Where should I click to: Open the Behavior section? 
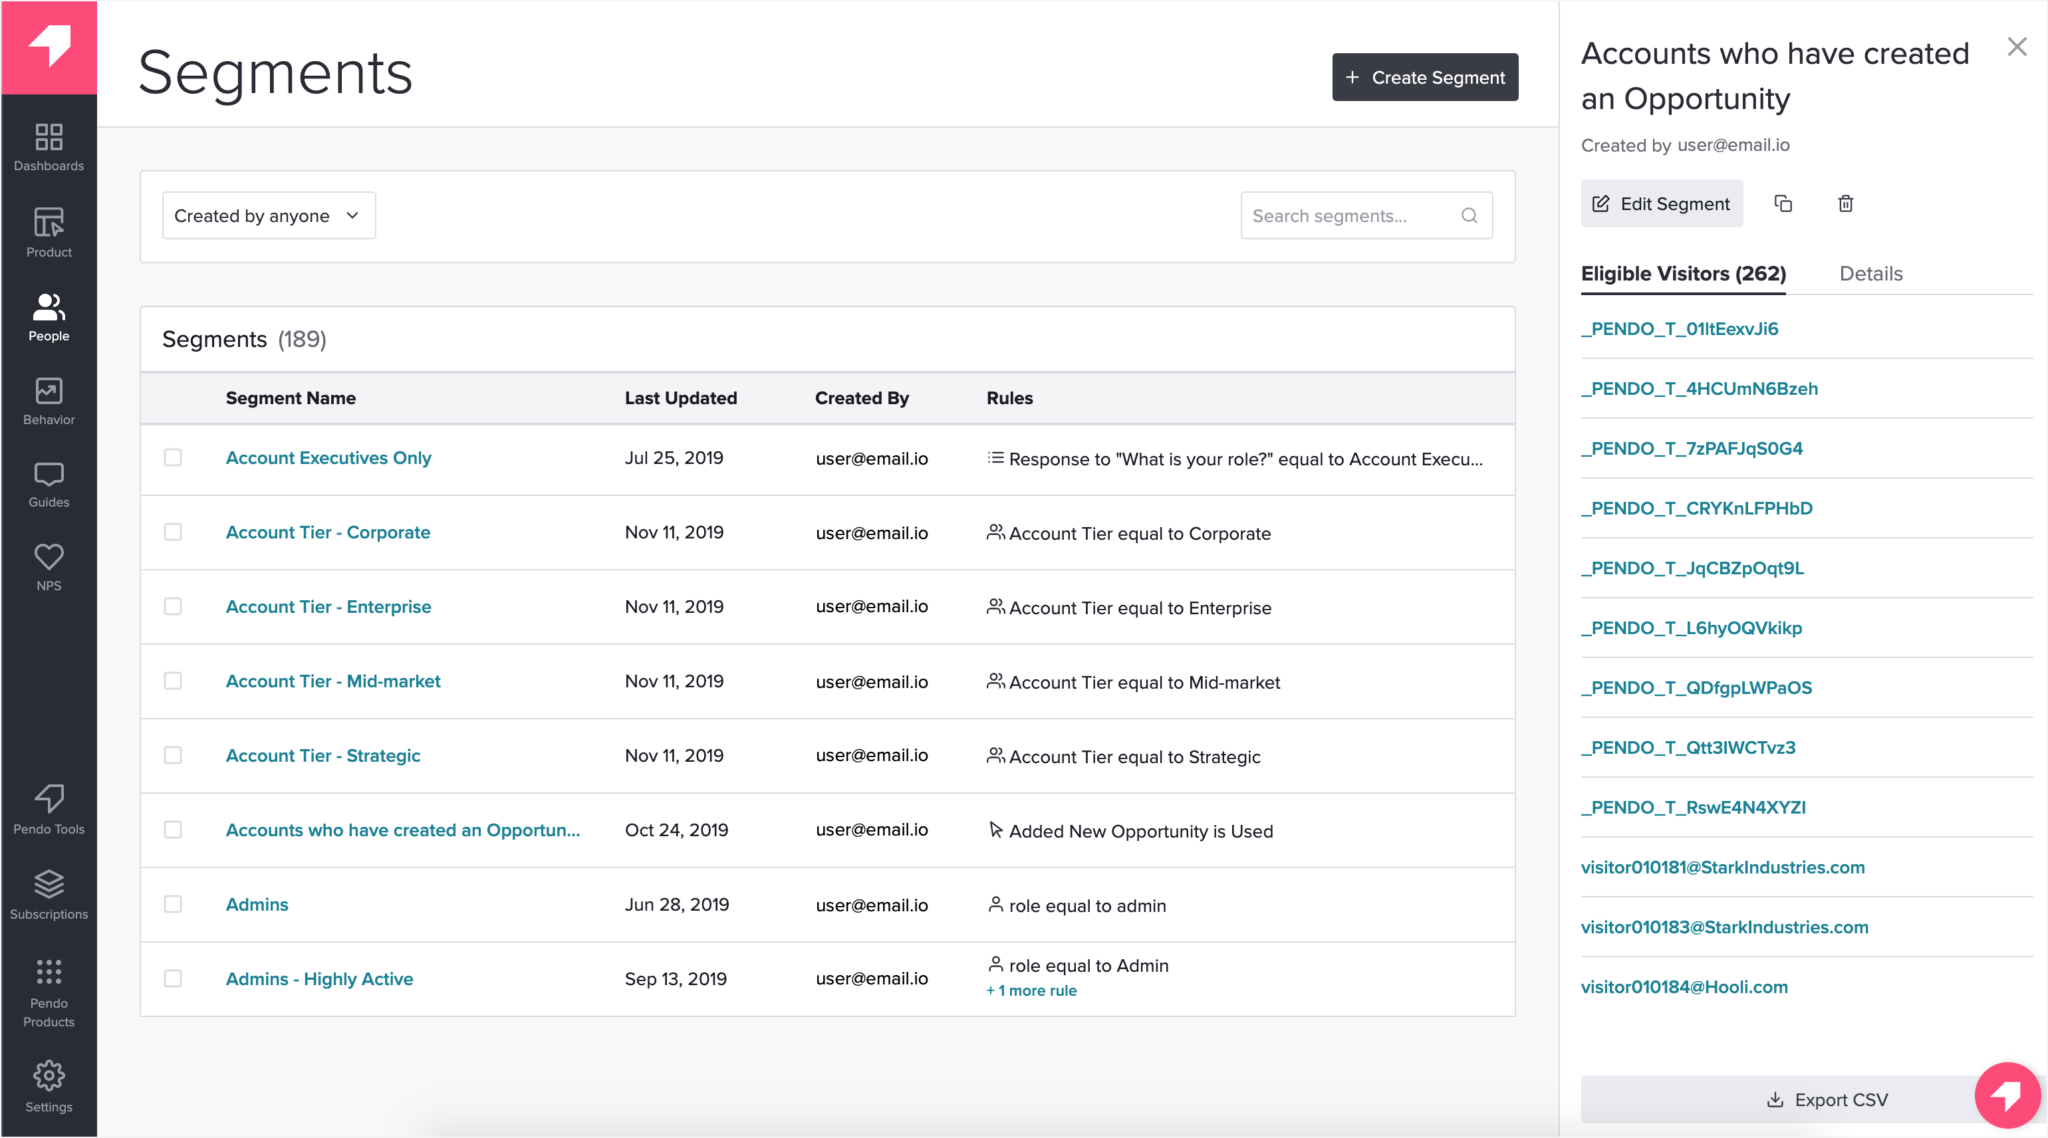48,399
